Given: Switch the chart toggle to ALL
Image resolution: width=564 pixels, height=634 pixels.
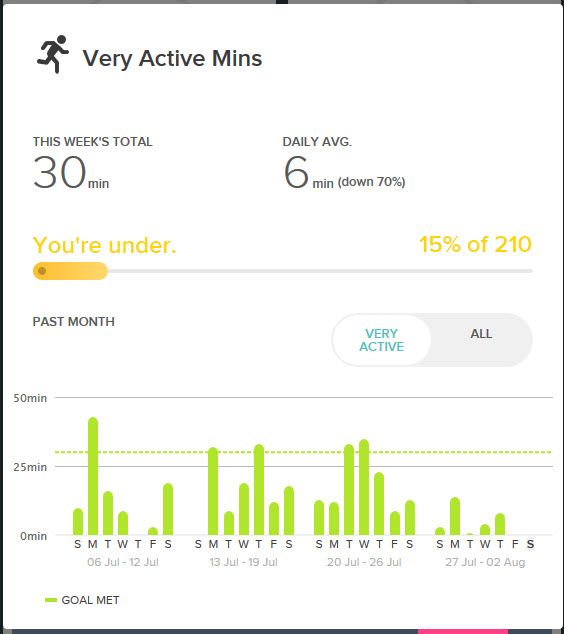Looking at the screenshot, I should click(481, 334).
